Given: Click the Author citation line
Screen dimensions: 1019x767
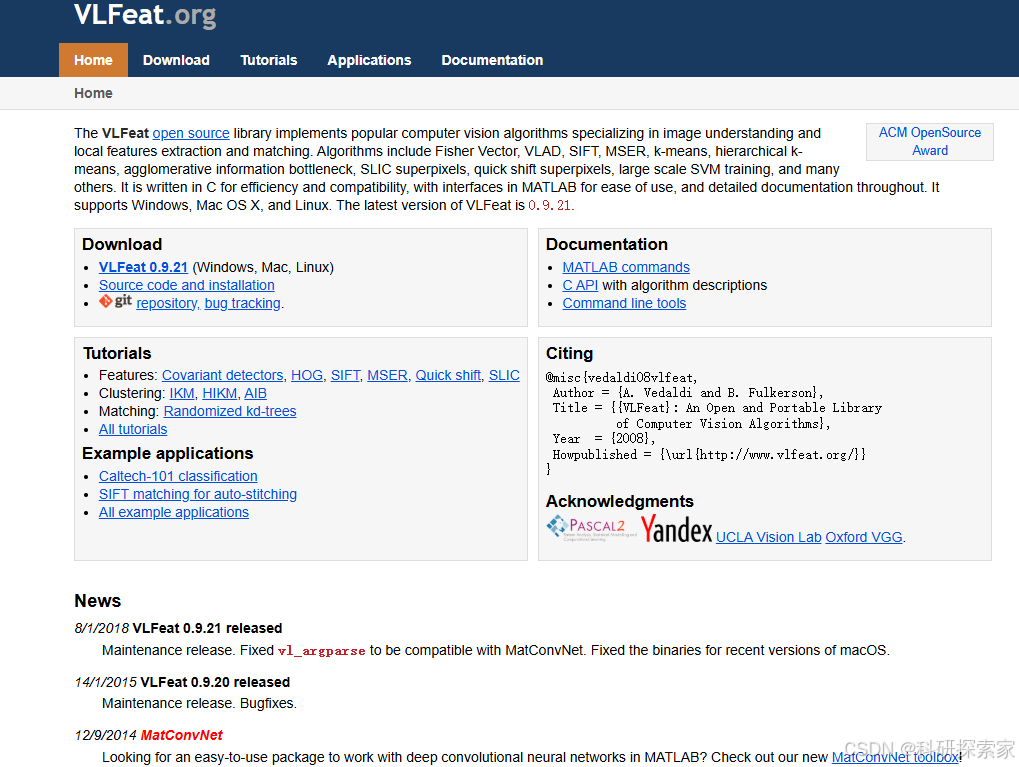Looking at the screenshot, I should 688,393.
